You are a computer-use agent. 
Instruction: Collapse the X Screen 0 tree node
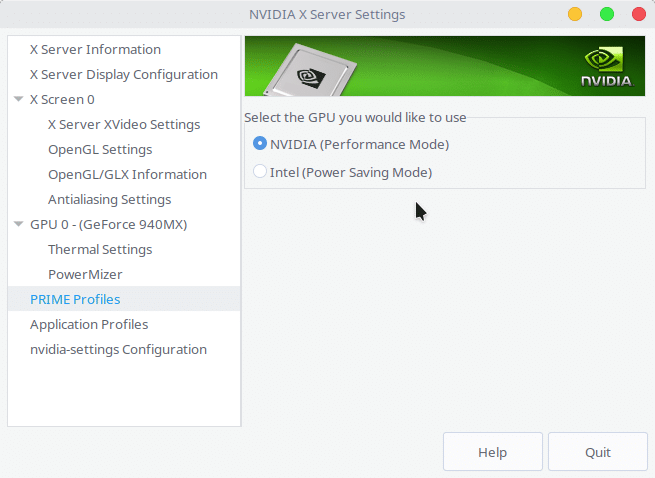point(18,99)
